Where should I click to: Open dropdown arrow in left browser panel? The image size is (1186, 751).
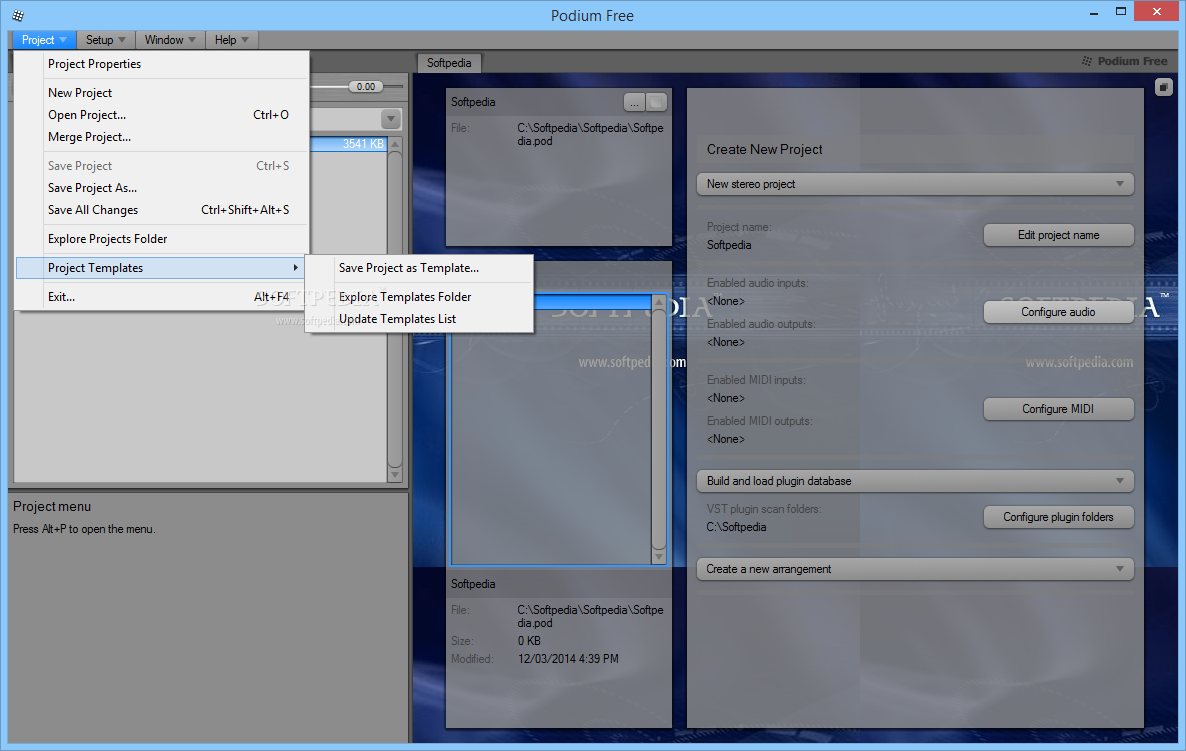pyautogui.click(x=391, y=119)
